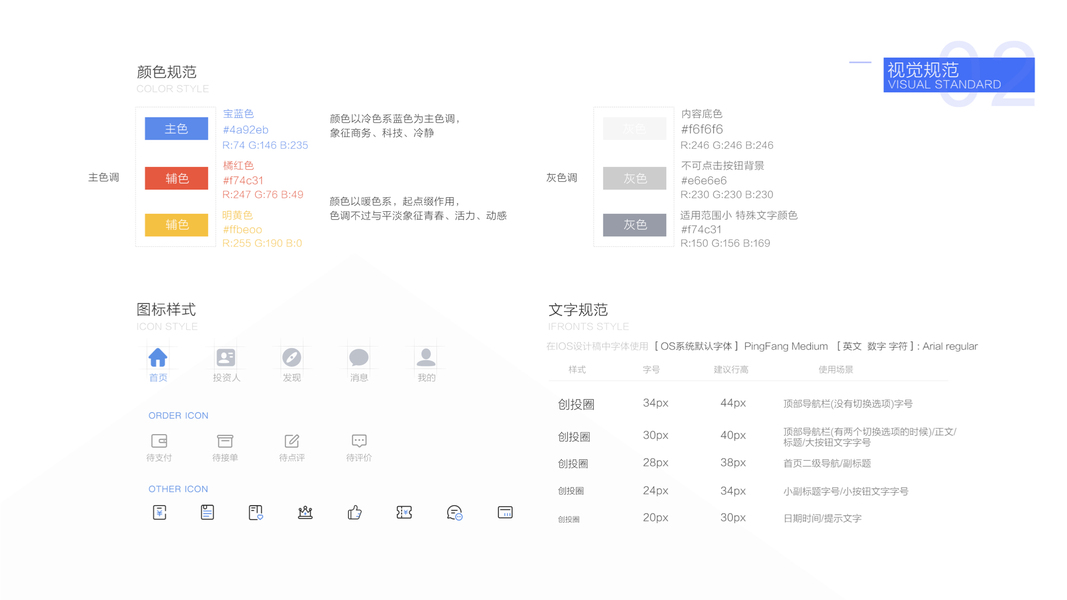Open the profile (我的) person icon
This screenshot has width=1067, height=600.
(x=426, y=357)
